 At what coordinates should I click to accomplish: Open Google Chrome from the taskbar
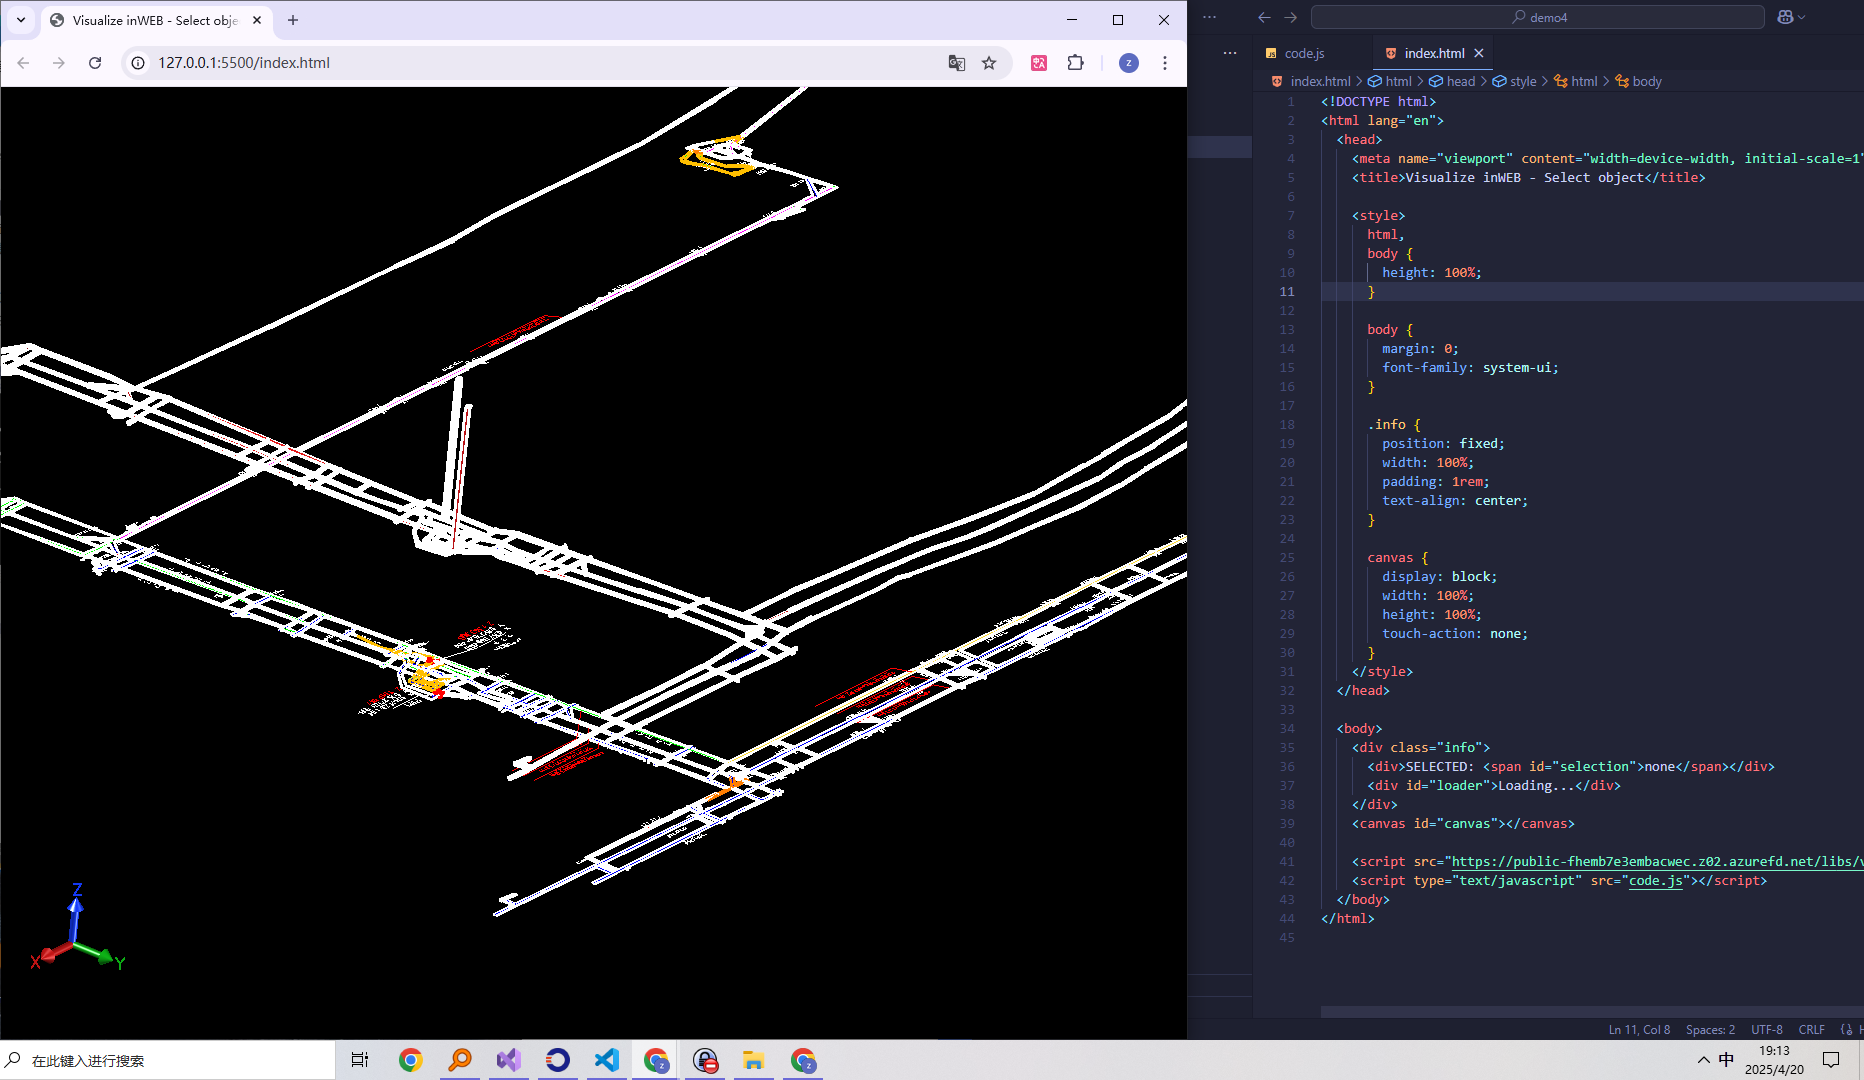410,1060
